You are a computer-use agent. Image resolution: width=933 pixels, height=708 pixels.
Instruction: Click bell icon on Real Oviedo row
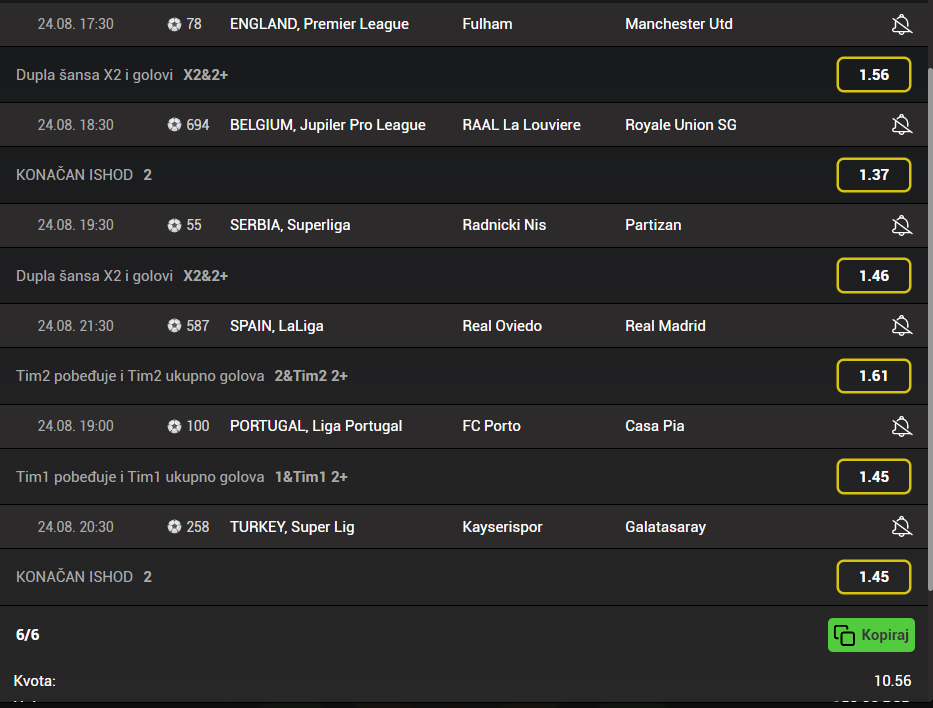901,326
